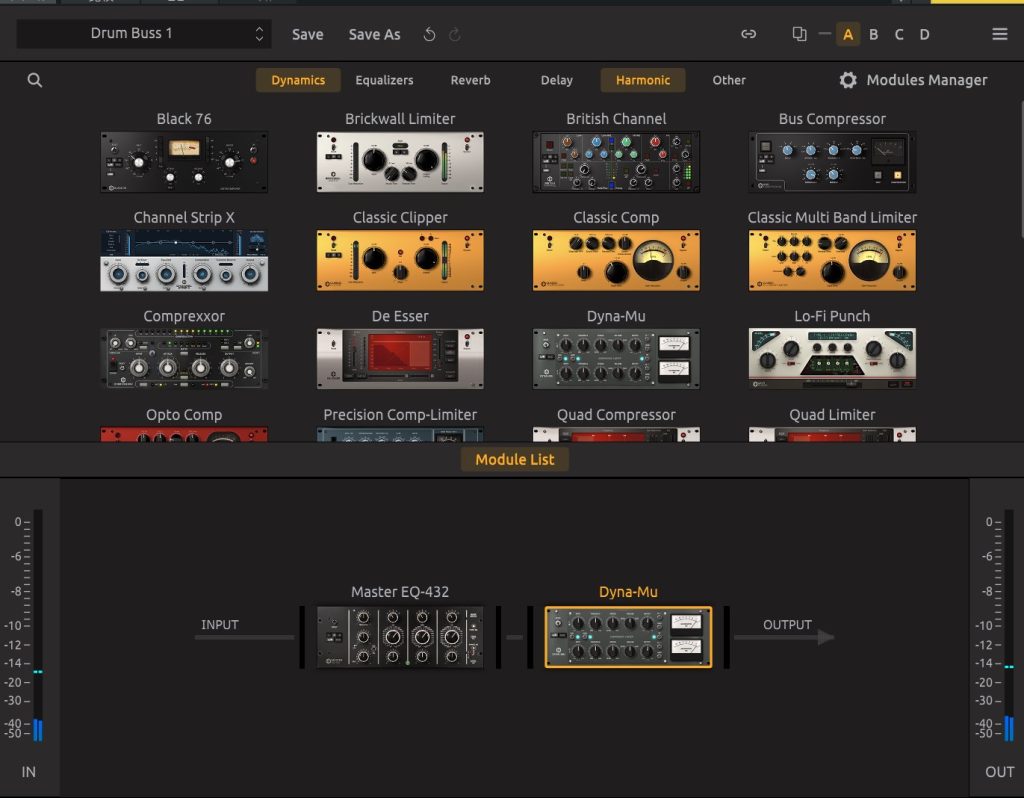
Task: Toggle the Harmonic category filter
Action: pyautogui.click(x=643, y=80)
